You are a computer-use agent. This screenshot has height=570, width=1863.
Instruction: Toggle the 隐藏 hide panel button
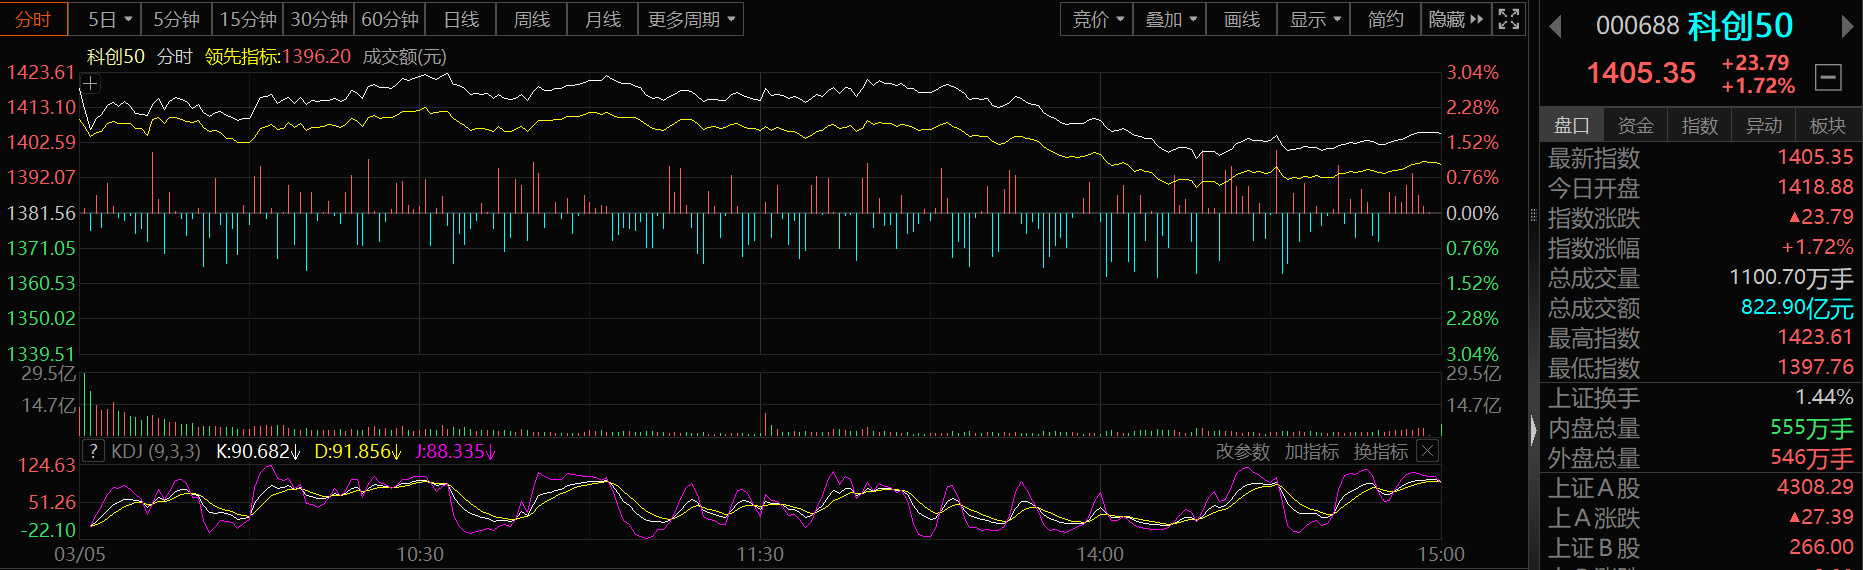[1455, 19]
